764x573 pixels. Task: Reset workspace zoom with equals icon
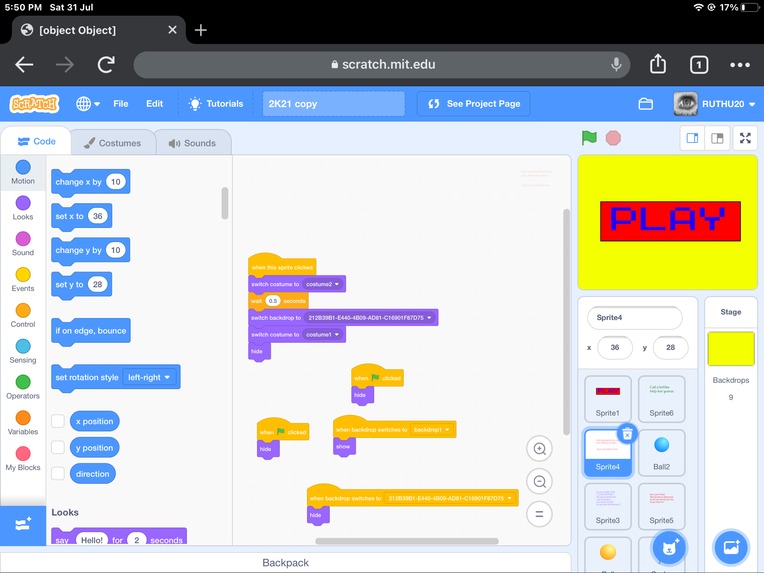[x=539, y=514]
